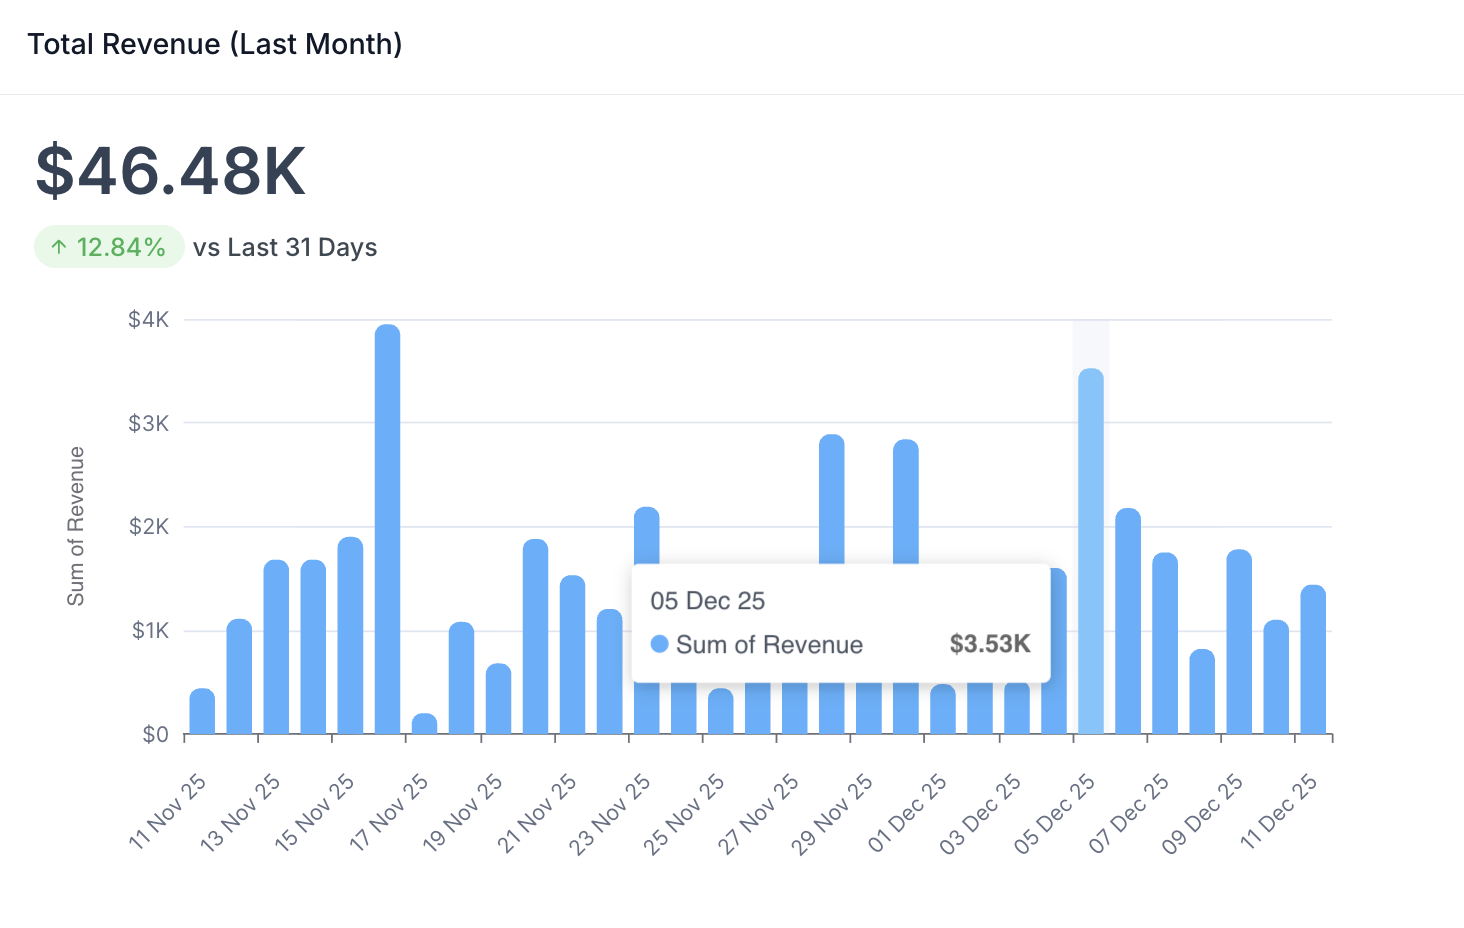Click the blue legend dot in tooltip
The height and width of the screenshot is (928, 1464).
click(x=659, y=644)
